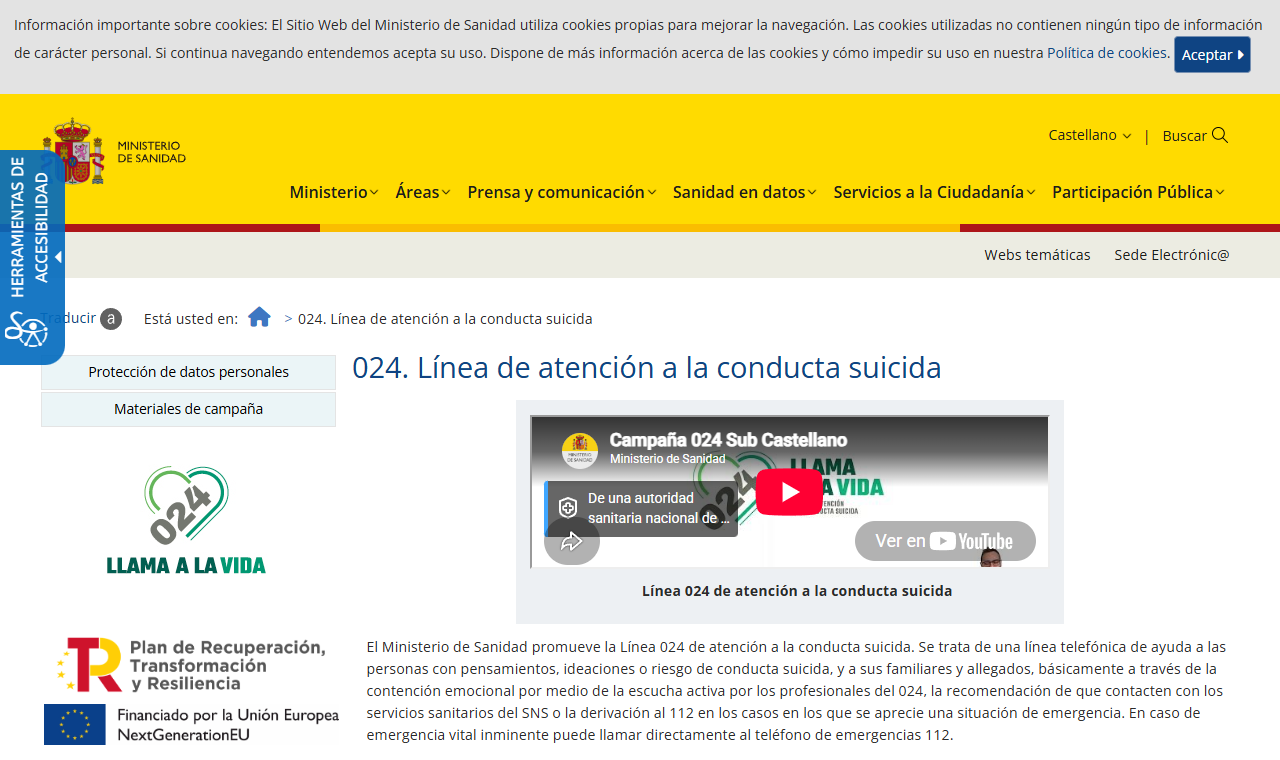Click the Plan de Recuperación logo
1280x760 pixels.
tap(191, 665)
